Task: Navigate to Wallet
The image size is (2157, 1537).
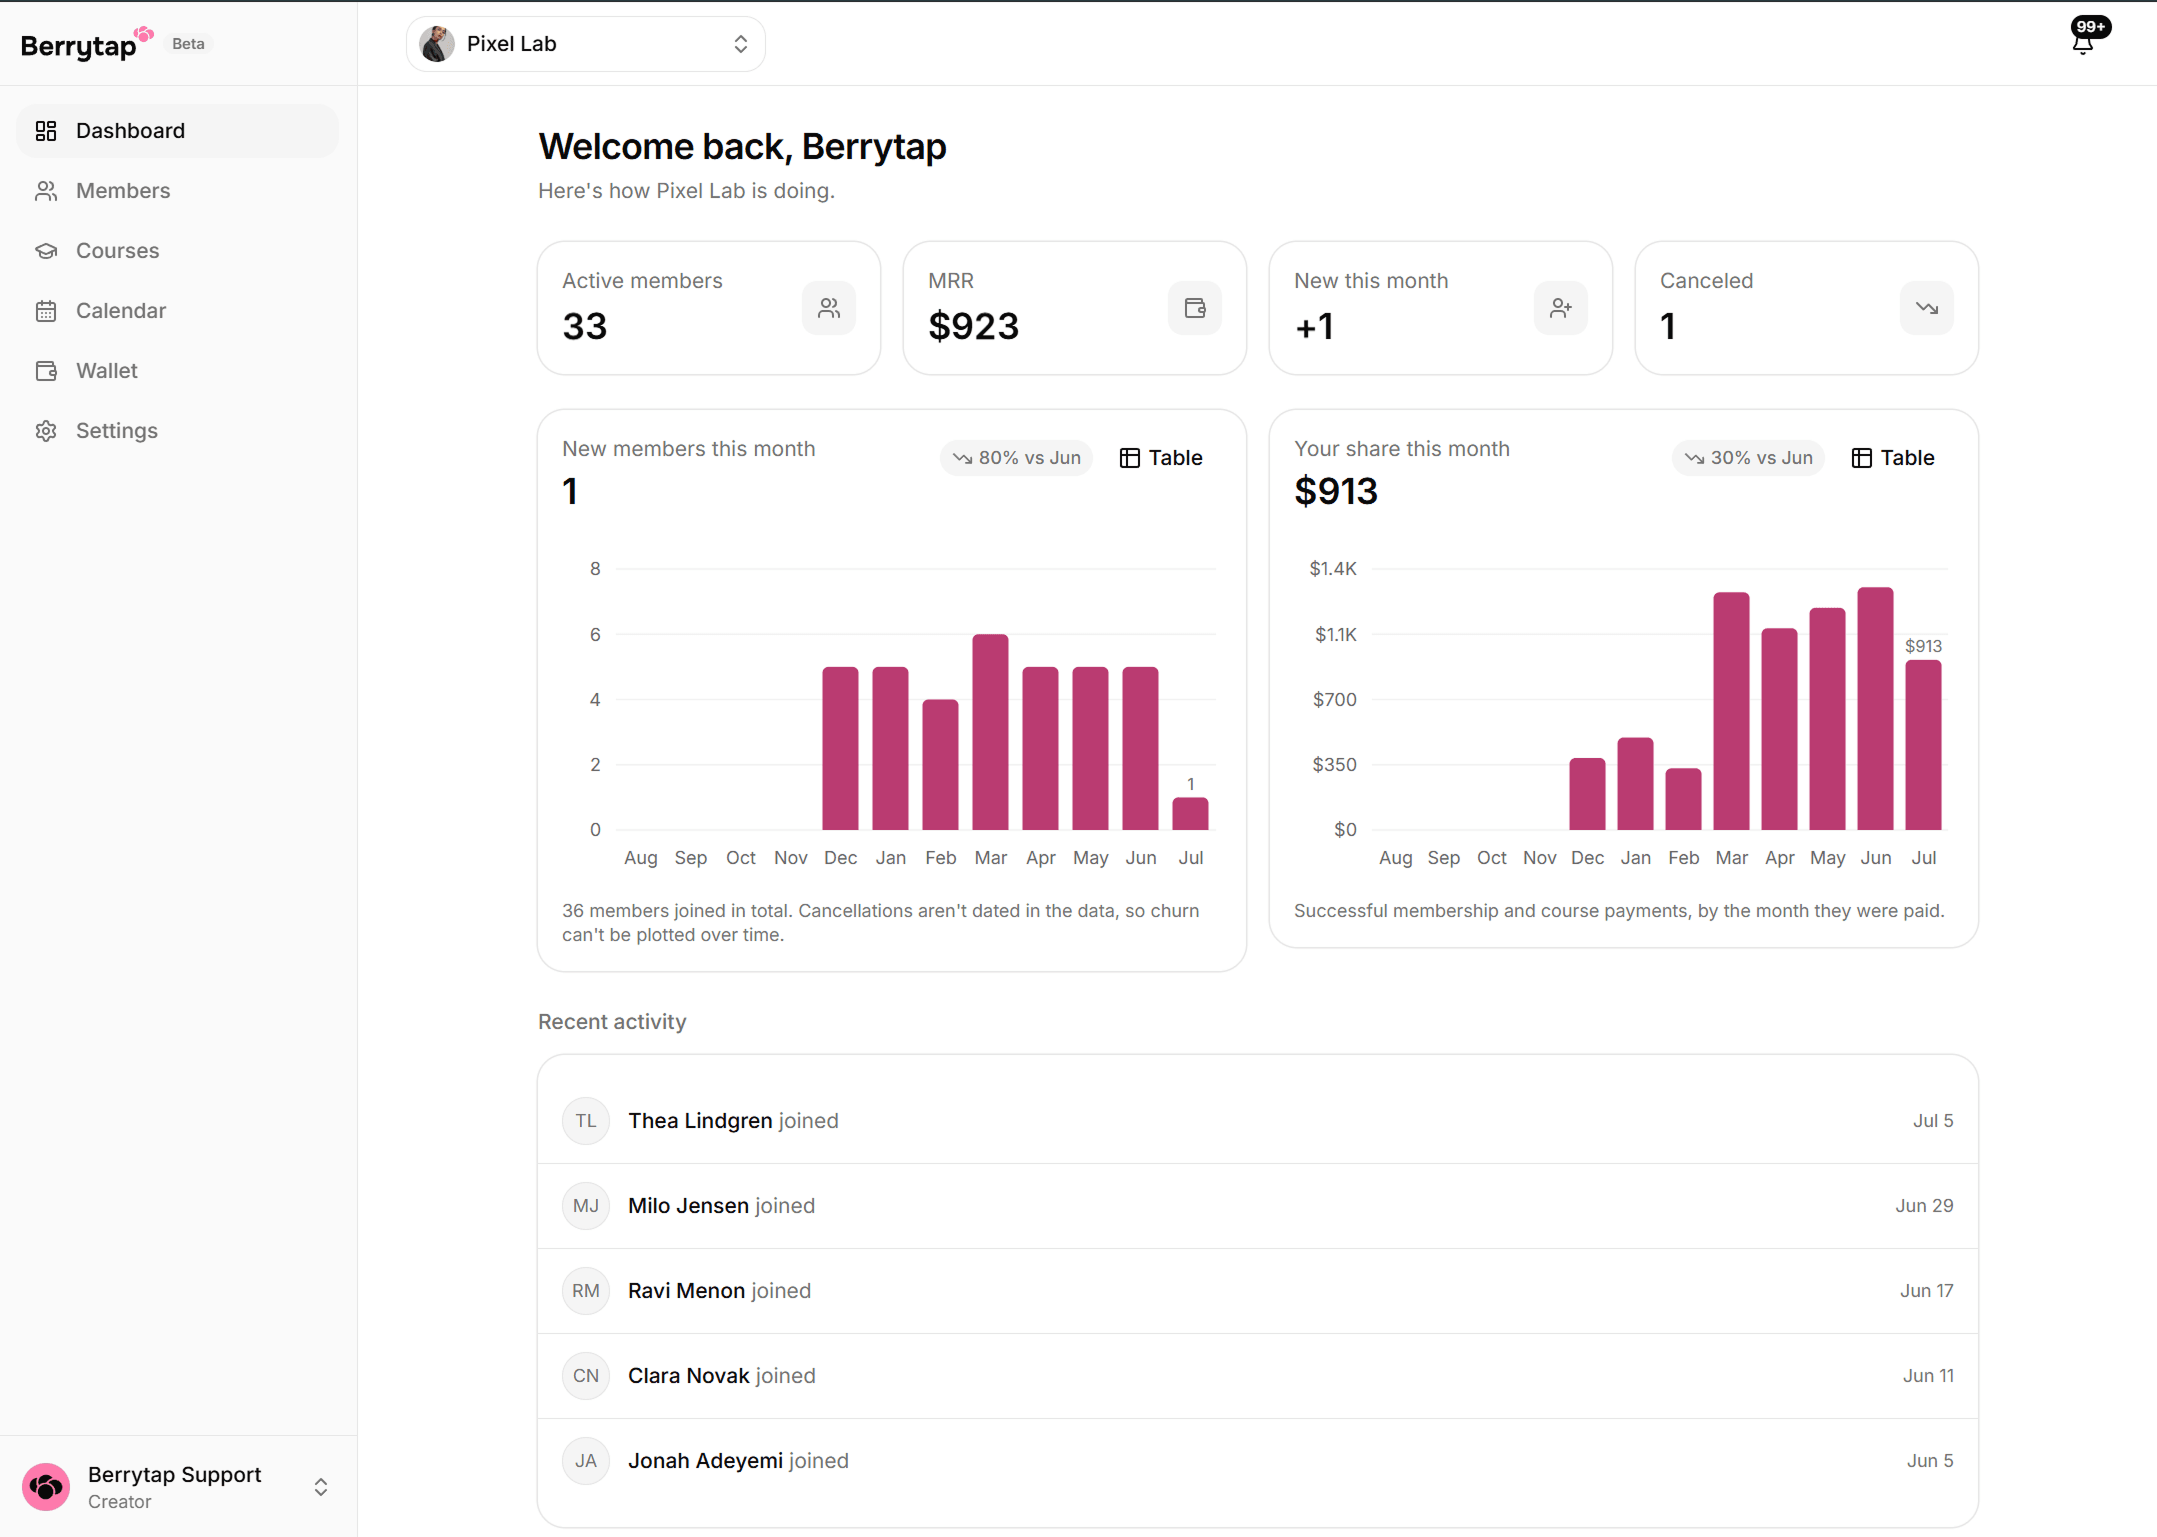Action: [178, 371]
